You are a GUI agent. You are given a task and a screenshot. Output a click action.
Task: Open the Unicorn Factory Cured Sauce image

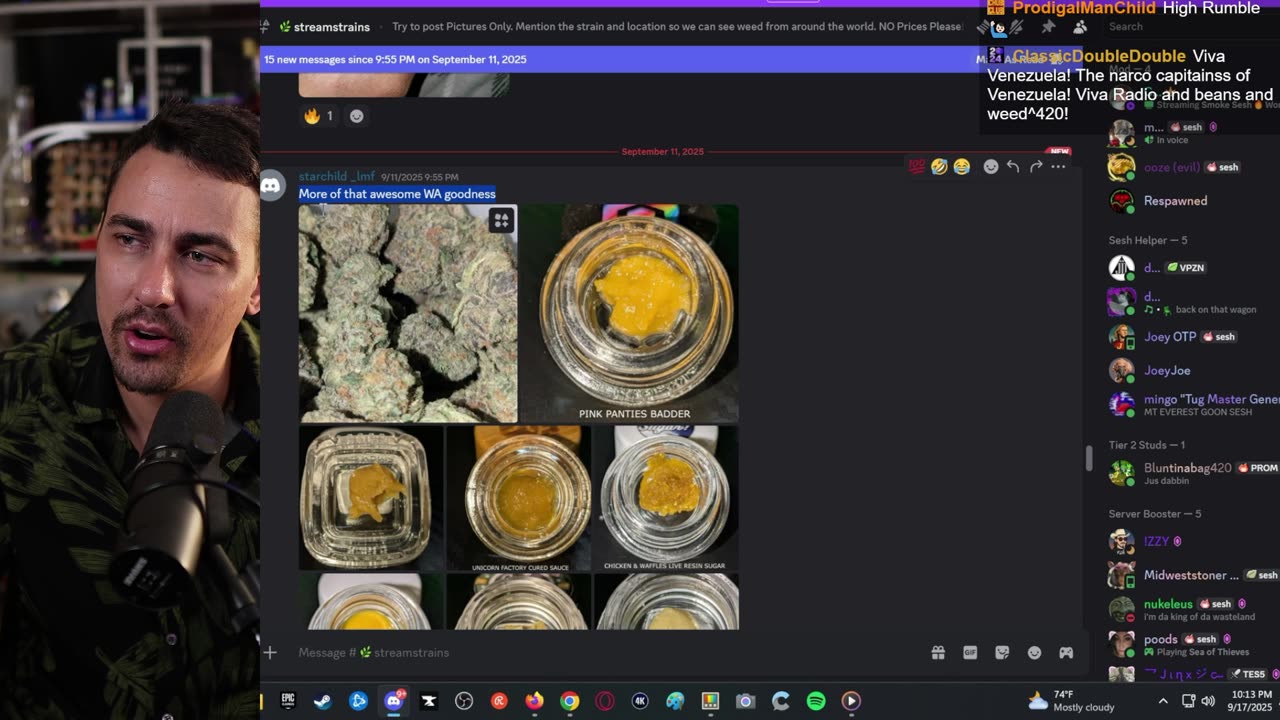[519, 498]
